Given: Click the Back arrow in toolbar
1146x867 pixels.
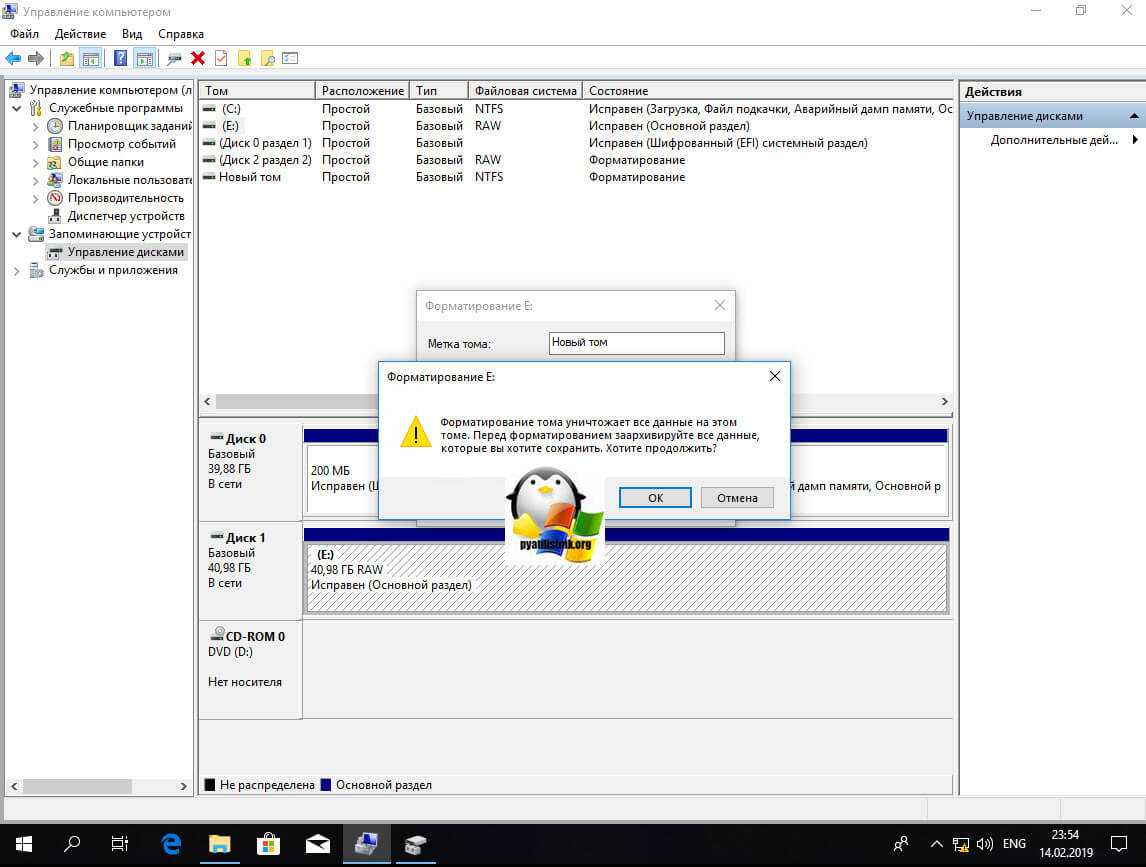Looking at the screenshot, I should [13, 59].
